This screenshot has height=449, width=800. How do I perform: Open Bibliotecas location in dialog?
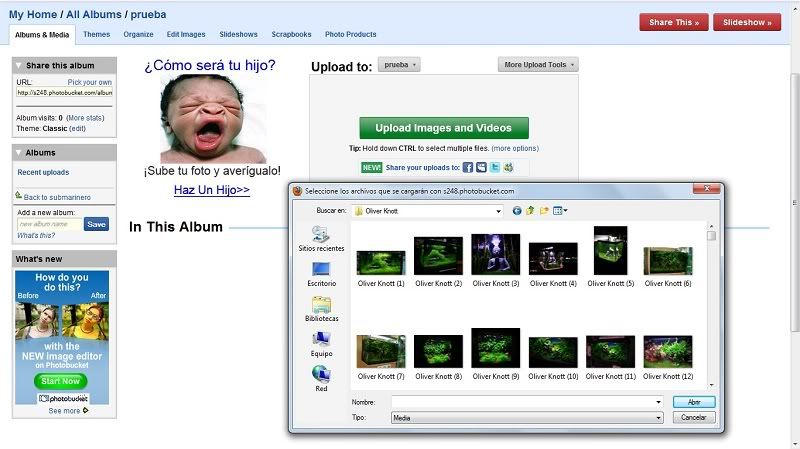321,309
